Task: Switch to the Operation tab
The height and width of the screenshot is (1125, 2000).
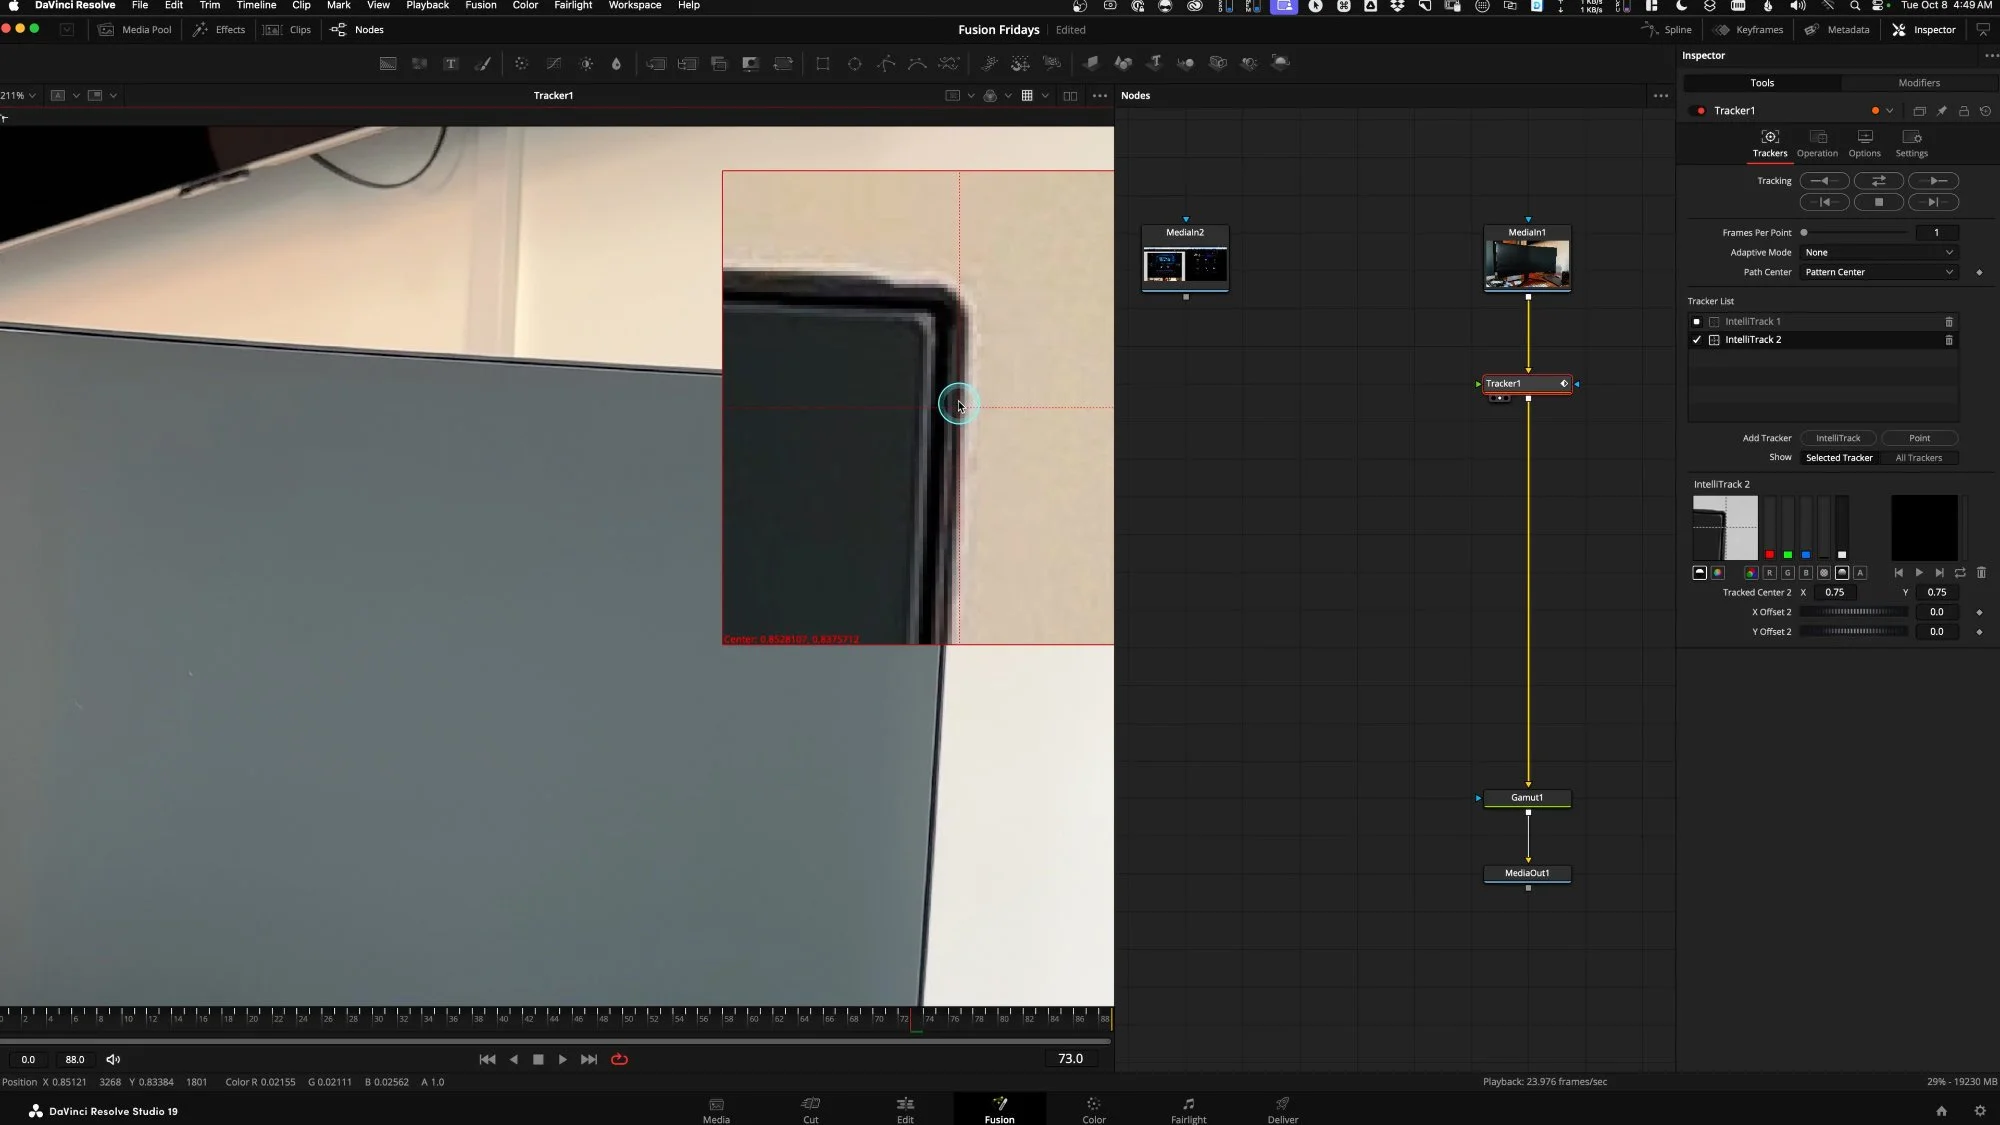Action: 1817,143
